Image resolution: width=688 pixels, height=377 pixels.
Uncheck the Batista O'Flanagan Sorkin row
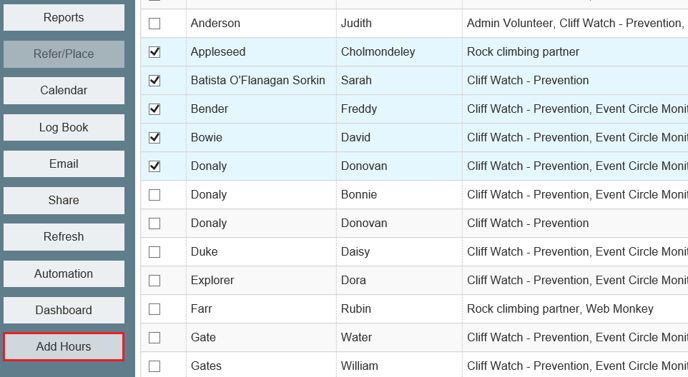pos(154,80)
